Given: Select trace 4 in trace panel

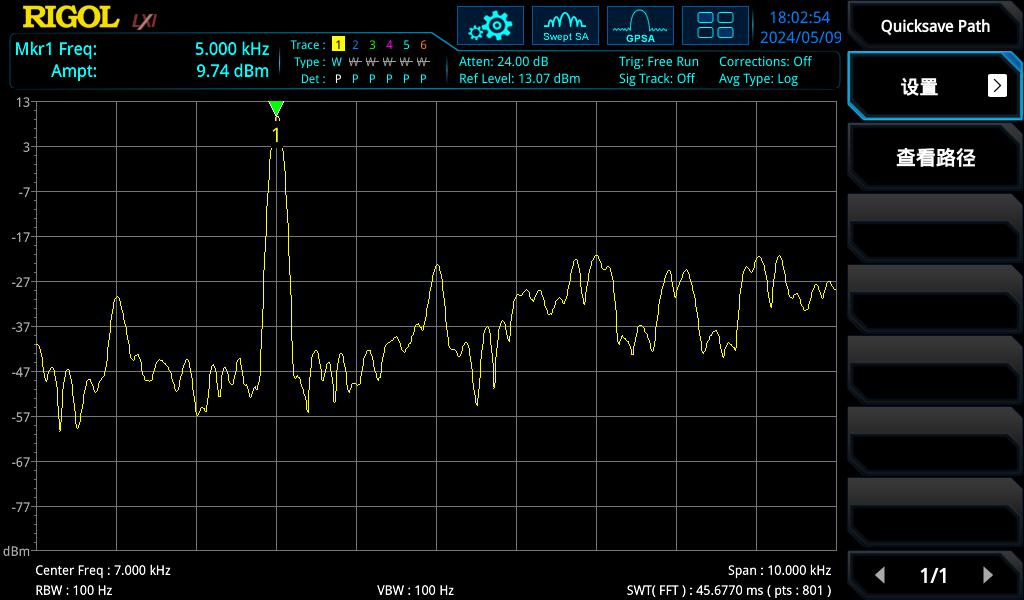Looking at the screenshot, I should point(389,45).
